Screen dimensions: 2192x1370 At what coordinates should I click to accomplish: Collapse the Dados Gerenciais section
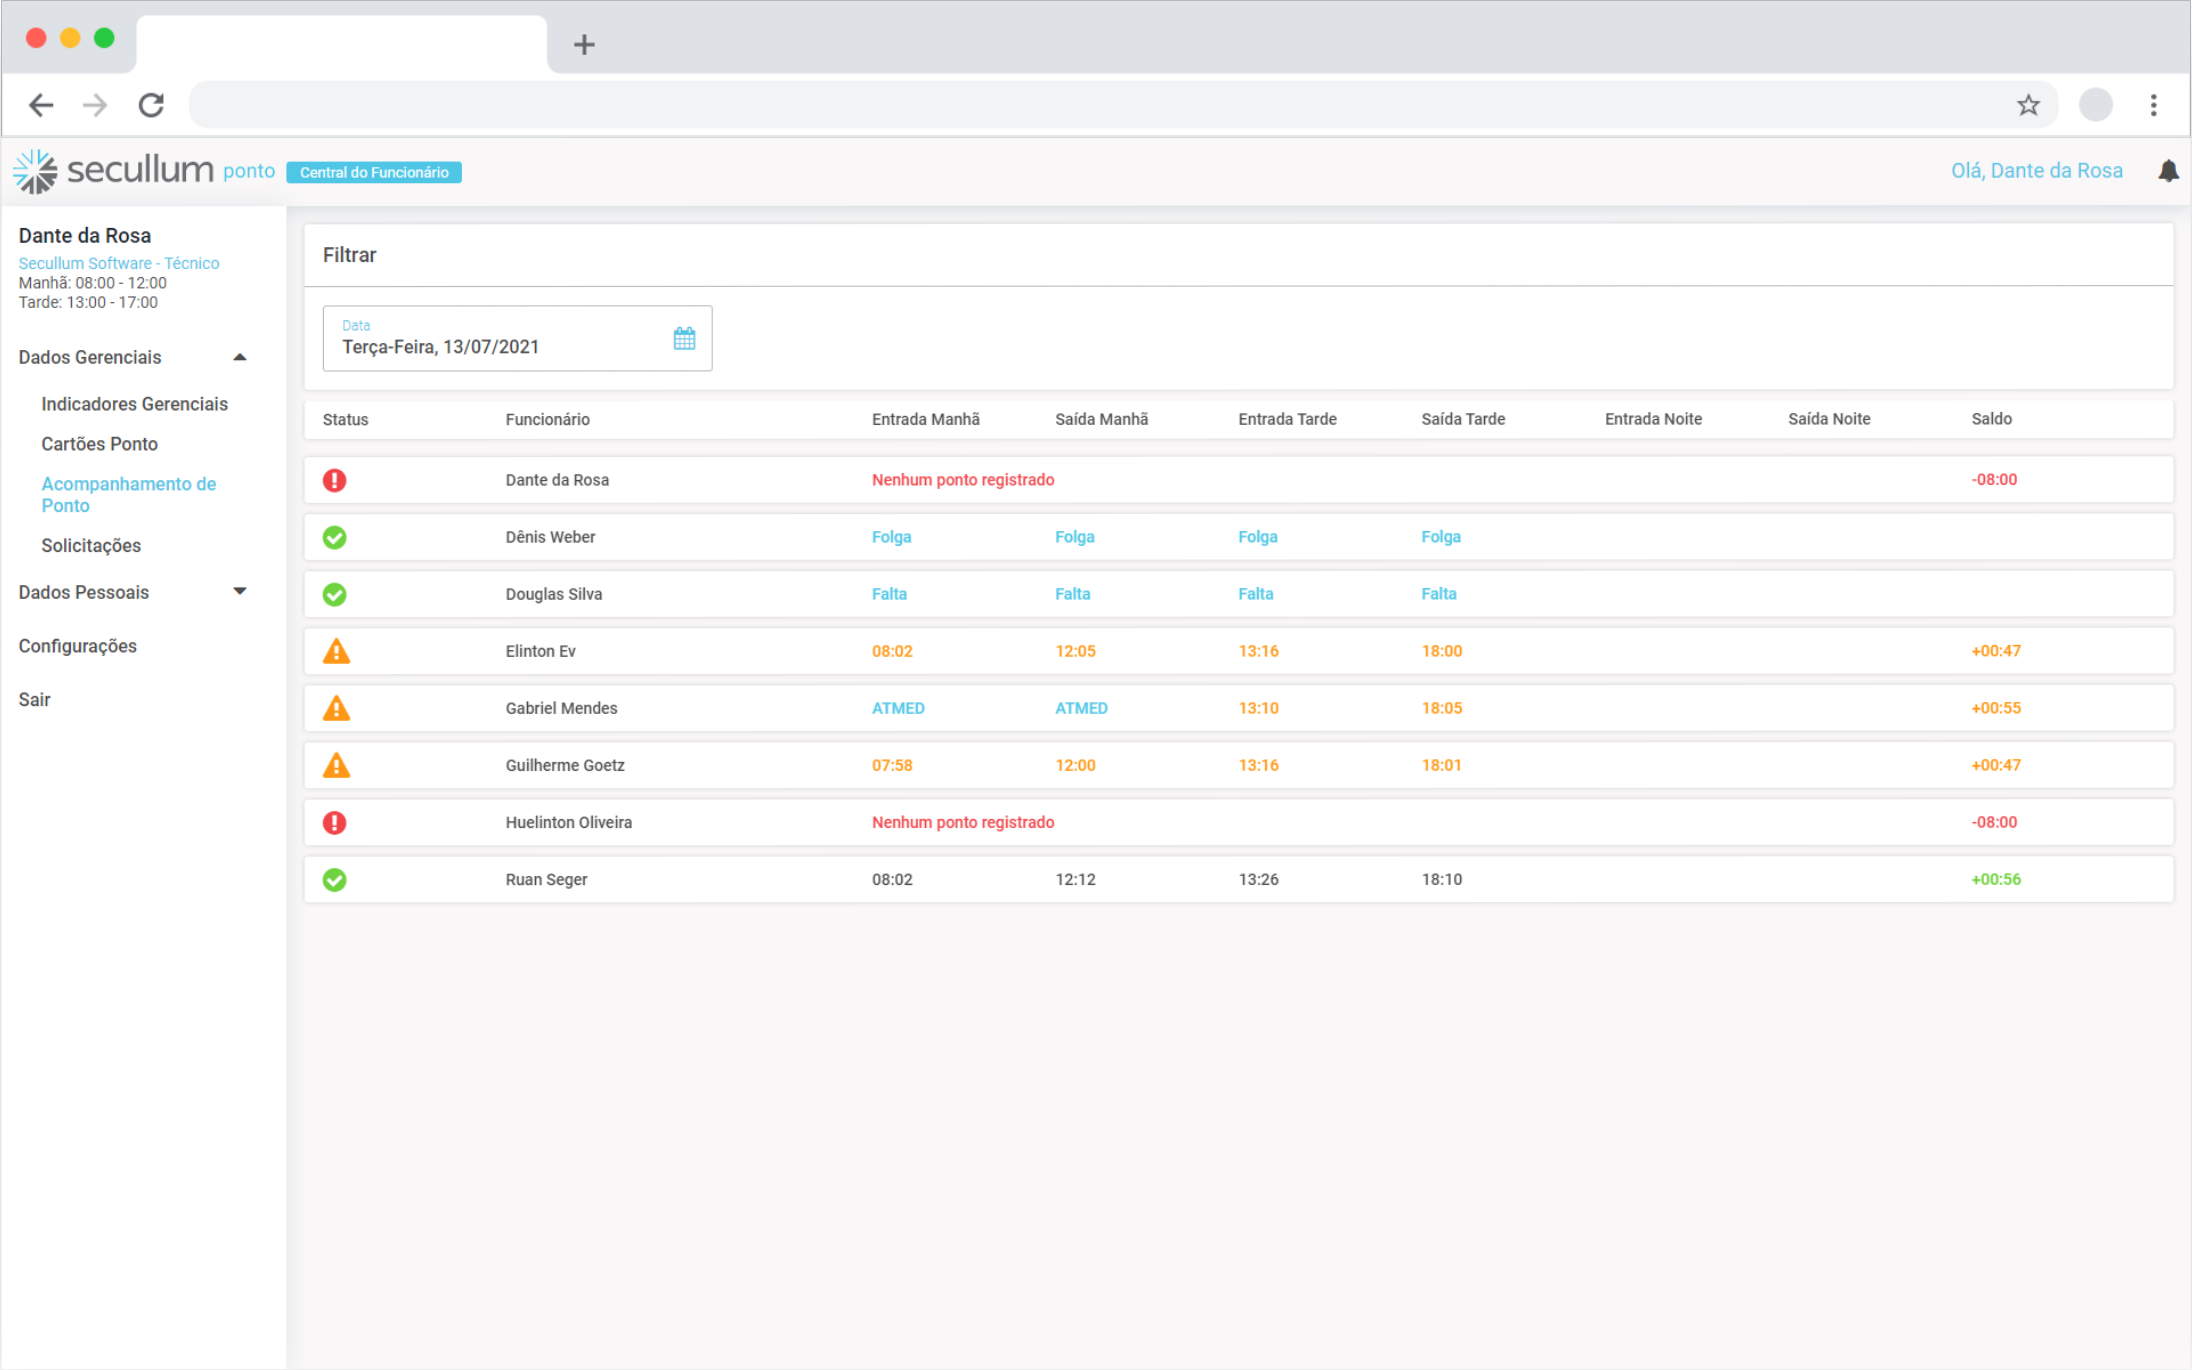pyautogui.click(x=239, y=357)
